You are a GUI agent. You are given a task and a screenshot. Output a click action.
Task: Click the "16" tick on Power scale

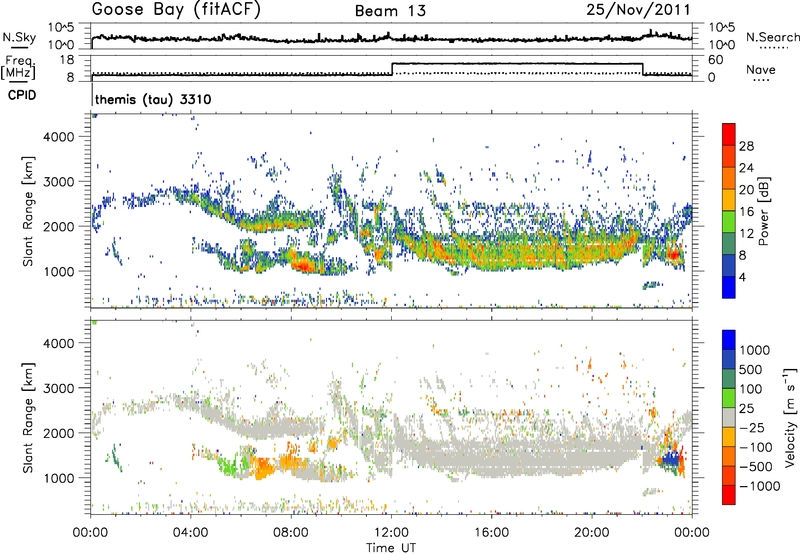click(746, 212)
